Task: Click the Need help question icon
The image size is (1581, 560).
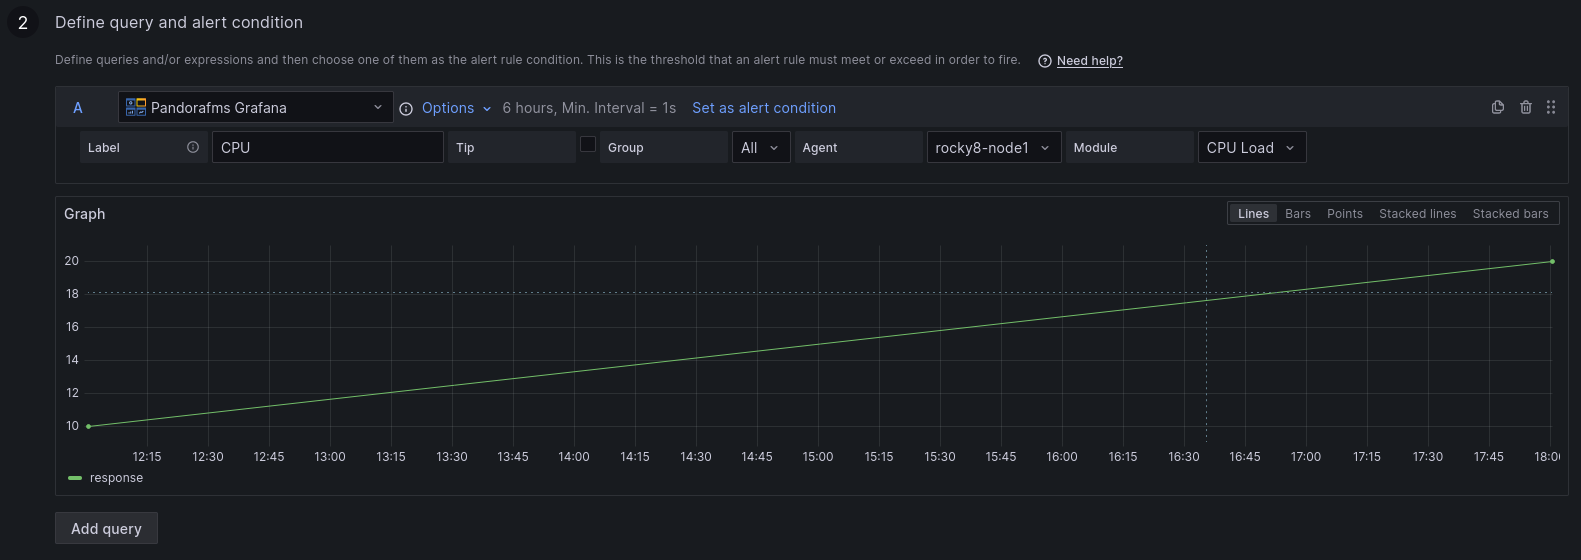Action: (1044, 61)
